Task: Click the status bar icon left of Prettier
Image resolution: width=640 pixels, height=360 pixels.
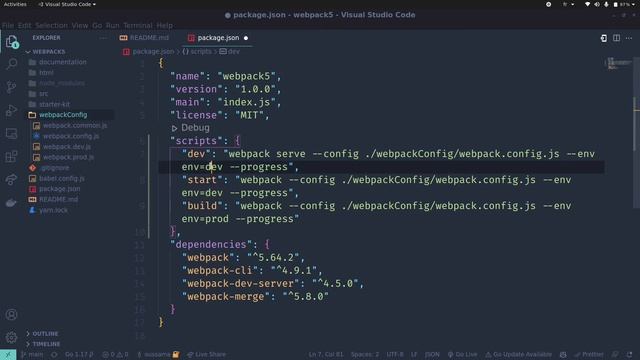Action: [563, 355]
